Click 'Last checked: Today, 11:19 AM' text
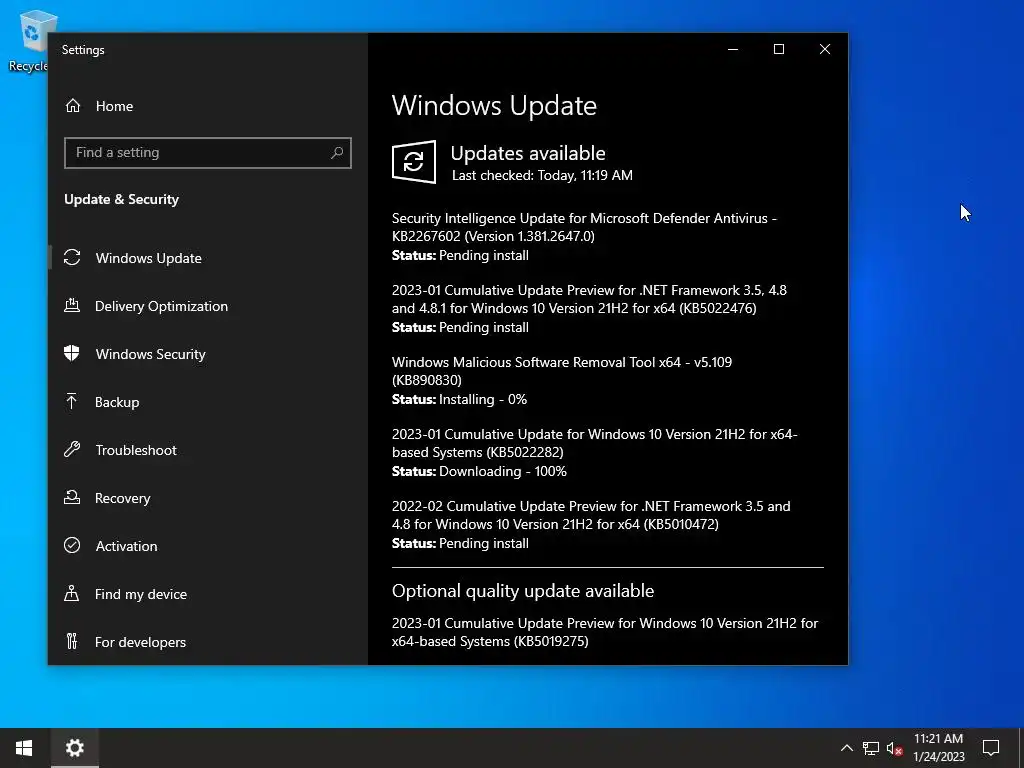 click(542, 175)
